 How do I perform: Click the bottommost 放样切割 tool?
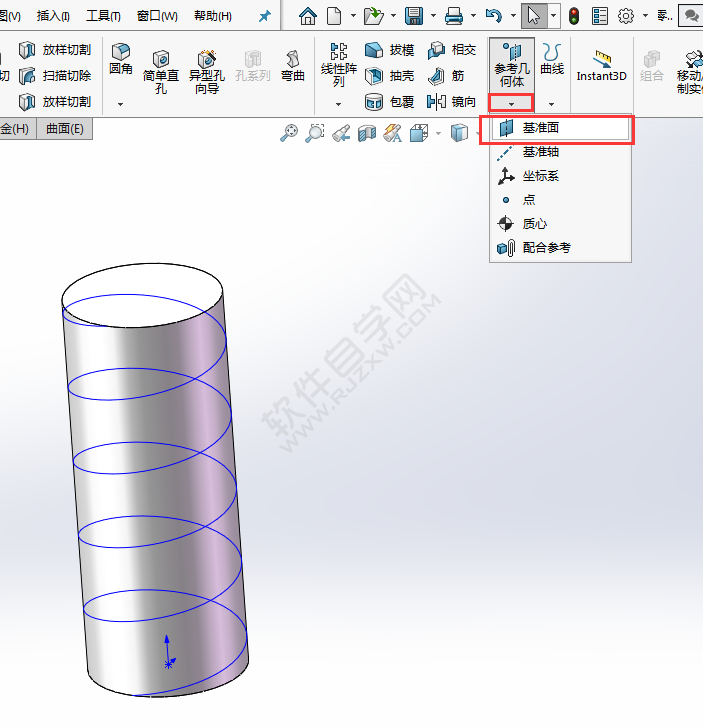55,102
